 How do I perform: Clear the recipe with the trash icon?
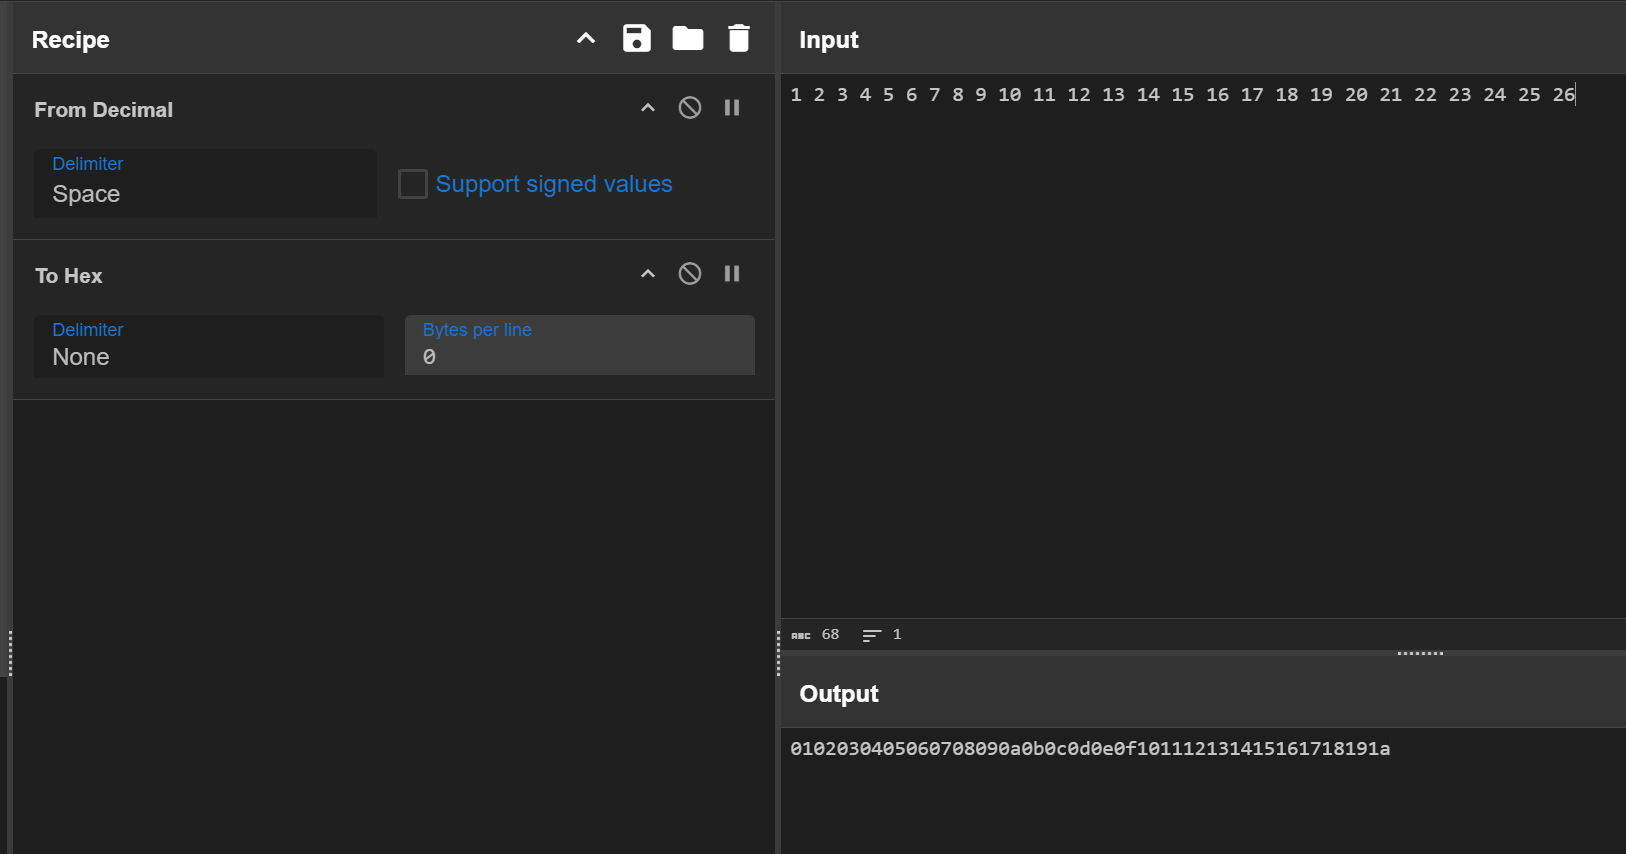point(738,39)
